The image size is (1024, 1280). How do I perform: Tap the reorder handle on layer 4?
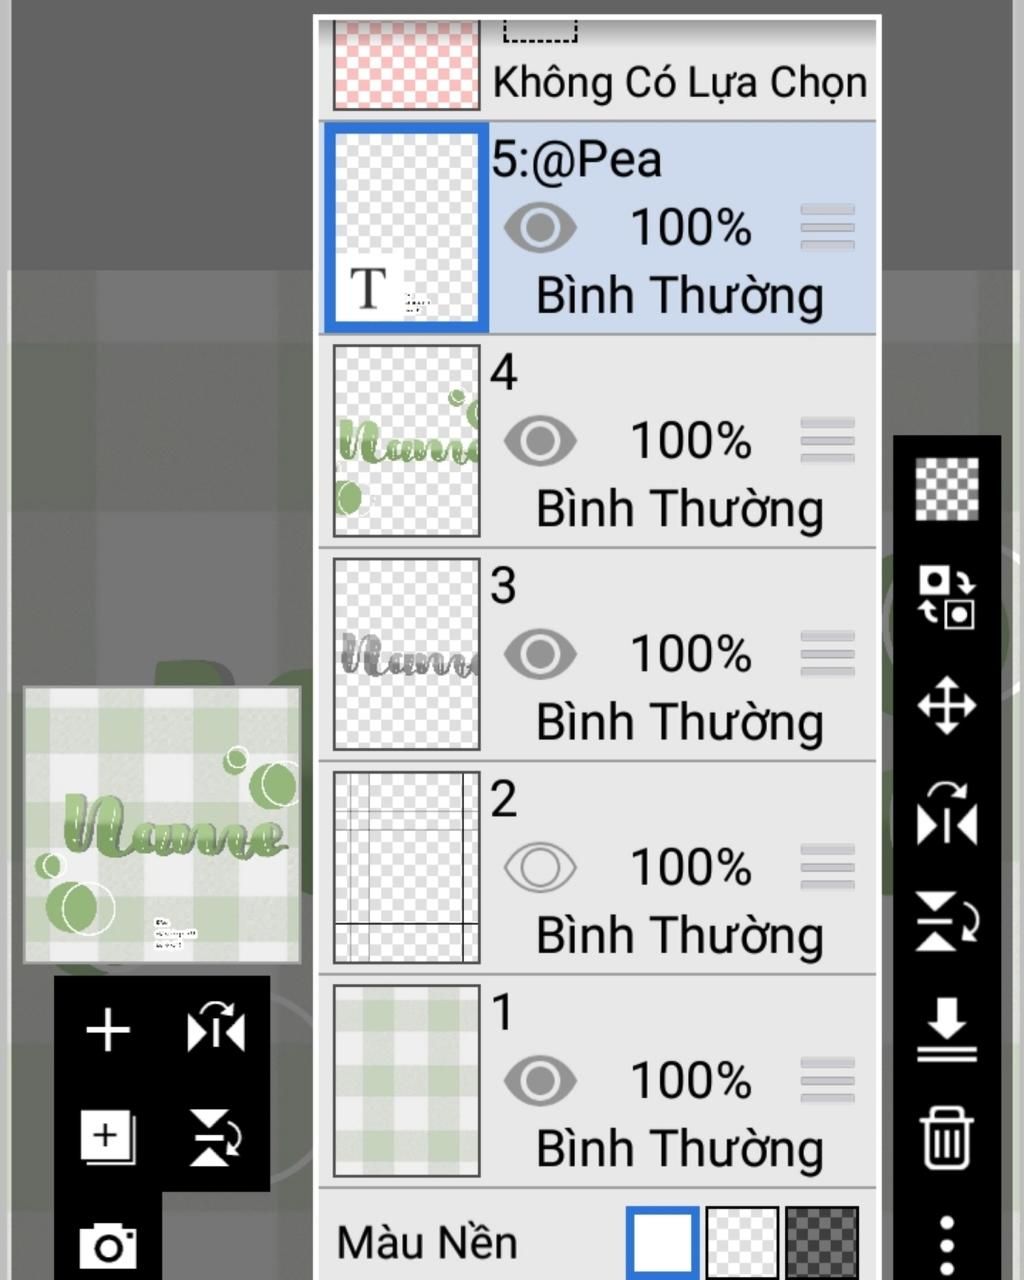(x=827, y=441)
